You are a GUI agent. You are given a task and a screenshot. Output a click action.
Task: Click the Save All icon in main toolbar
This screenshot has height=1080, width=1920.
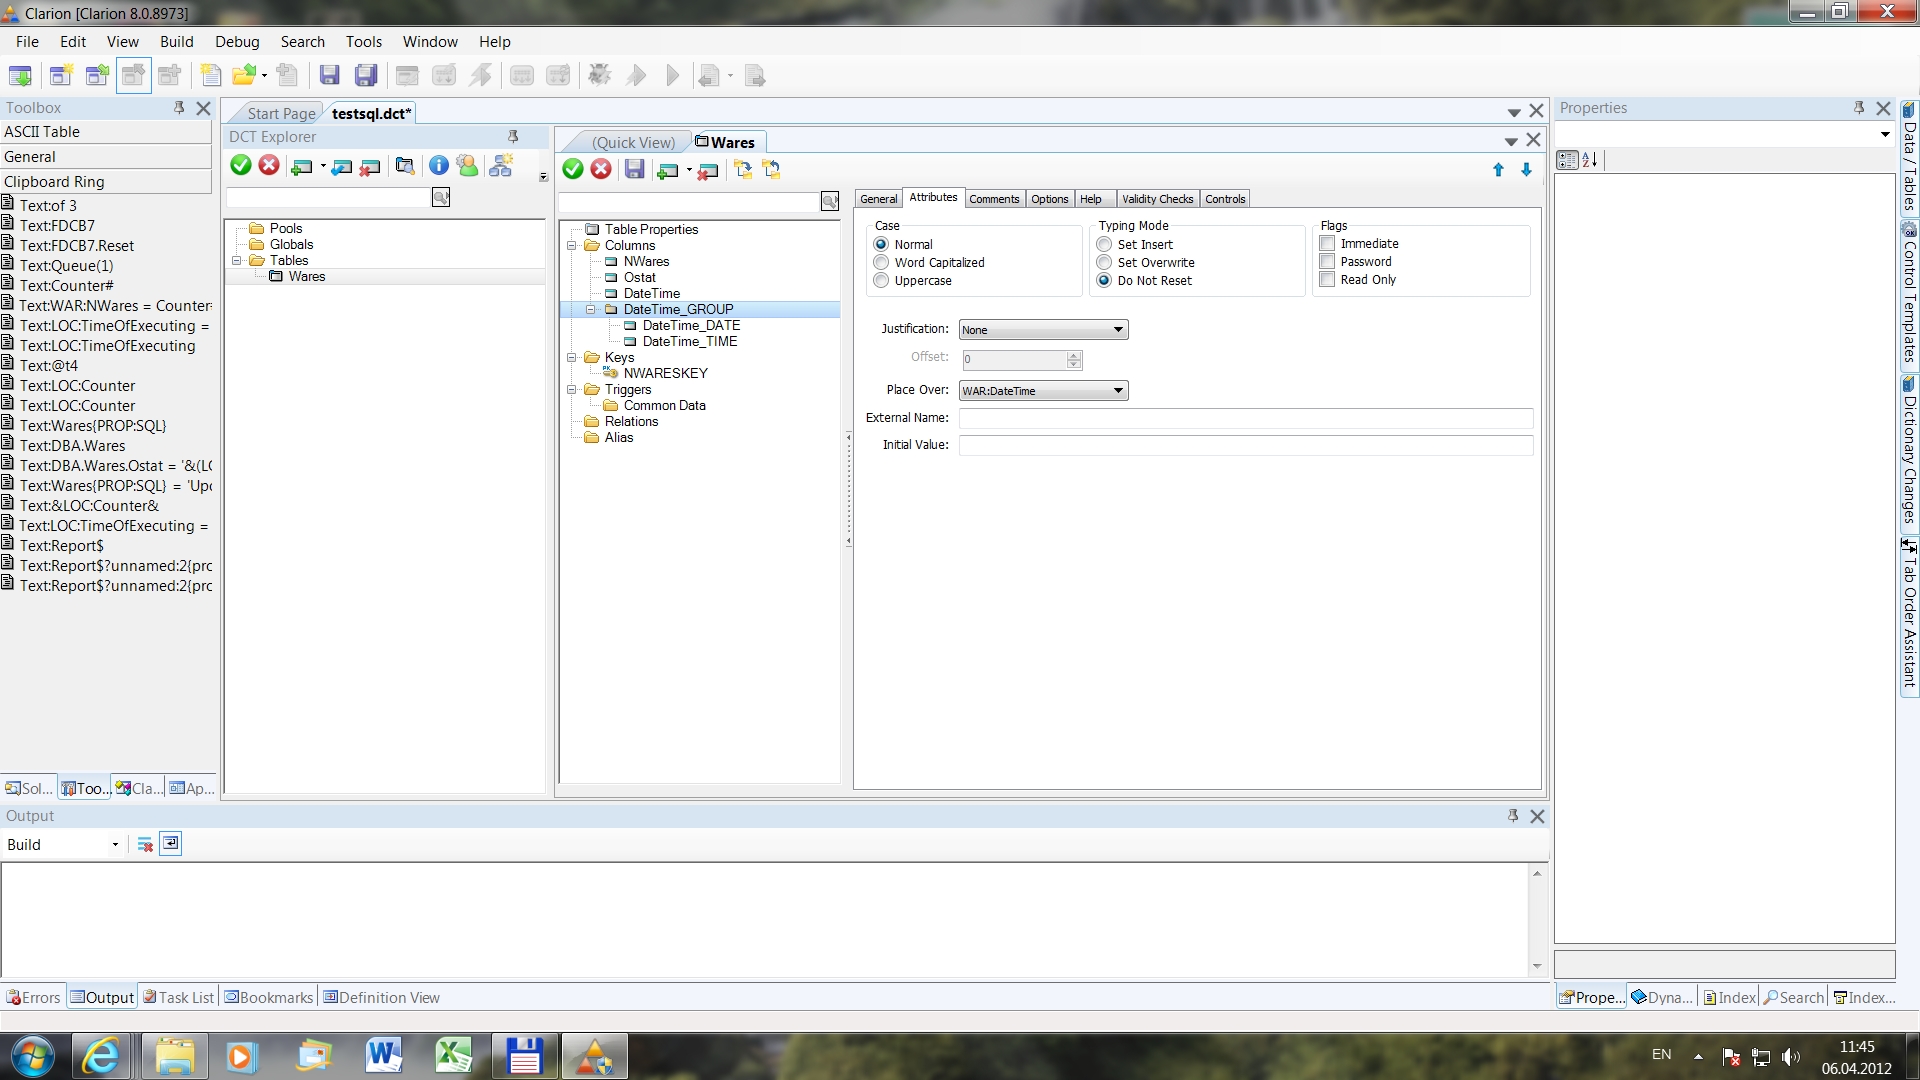[x=366, y=75]
